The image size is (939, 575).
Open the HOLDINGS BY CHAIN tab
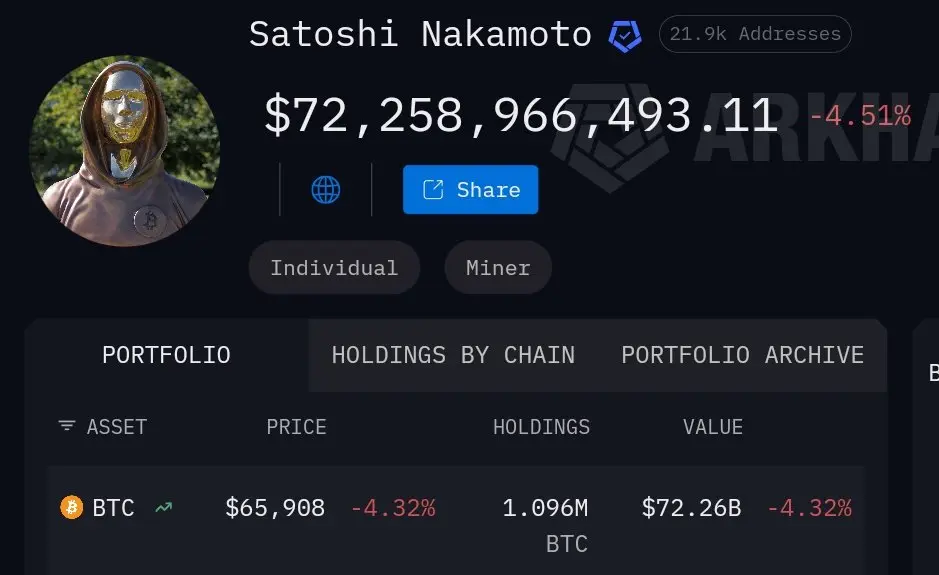coord(453,355)
